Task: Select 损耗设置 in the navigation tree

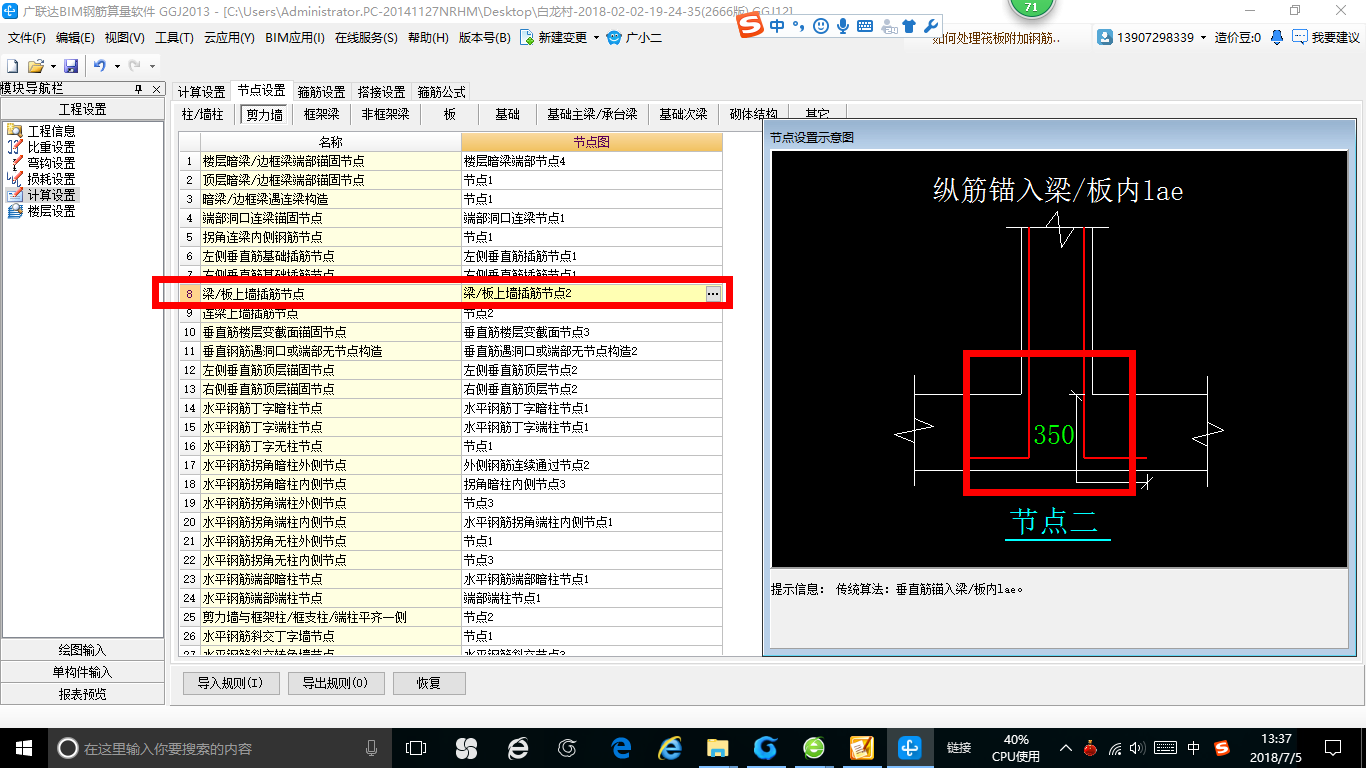Action: point(51,179)
